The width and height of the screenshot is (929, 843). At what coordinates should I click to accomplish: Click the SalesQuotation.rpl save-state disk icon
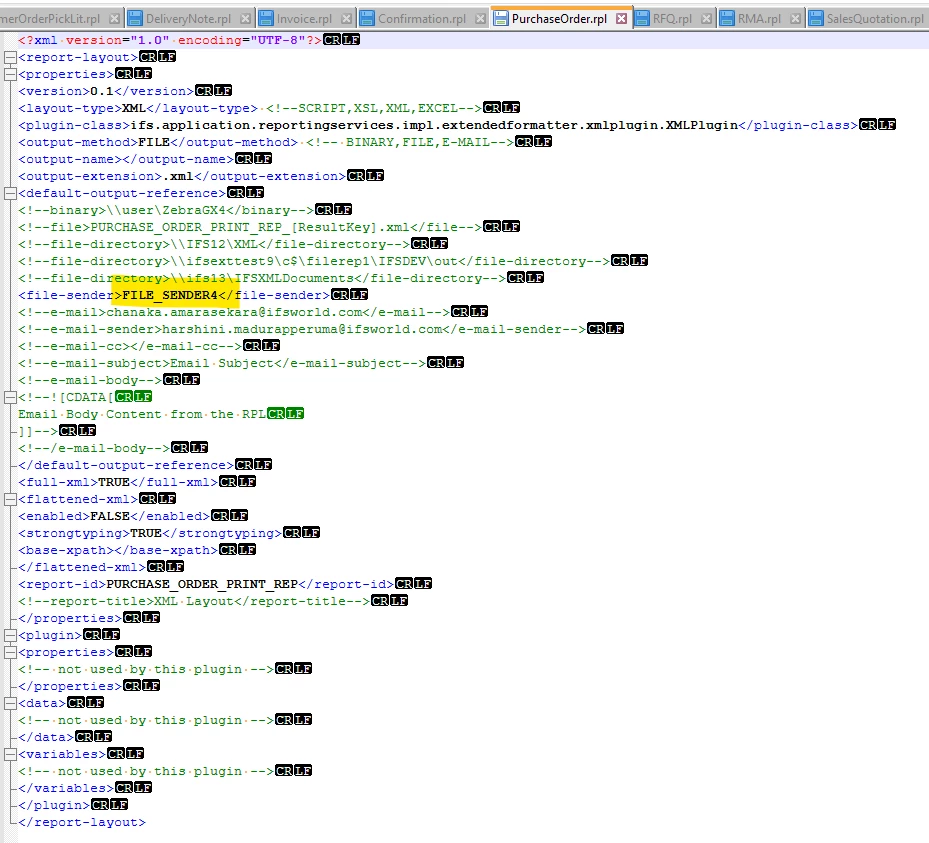[816, 19]
